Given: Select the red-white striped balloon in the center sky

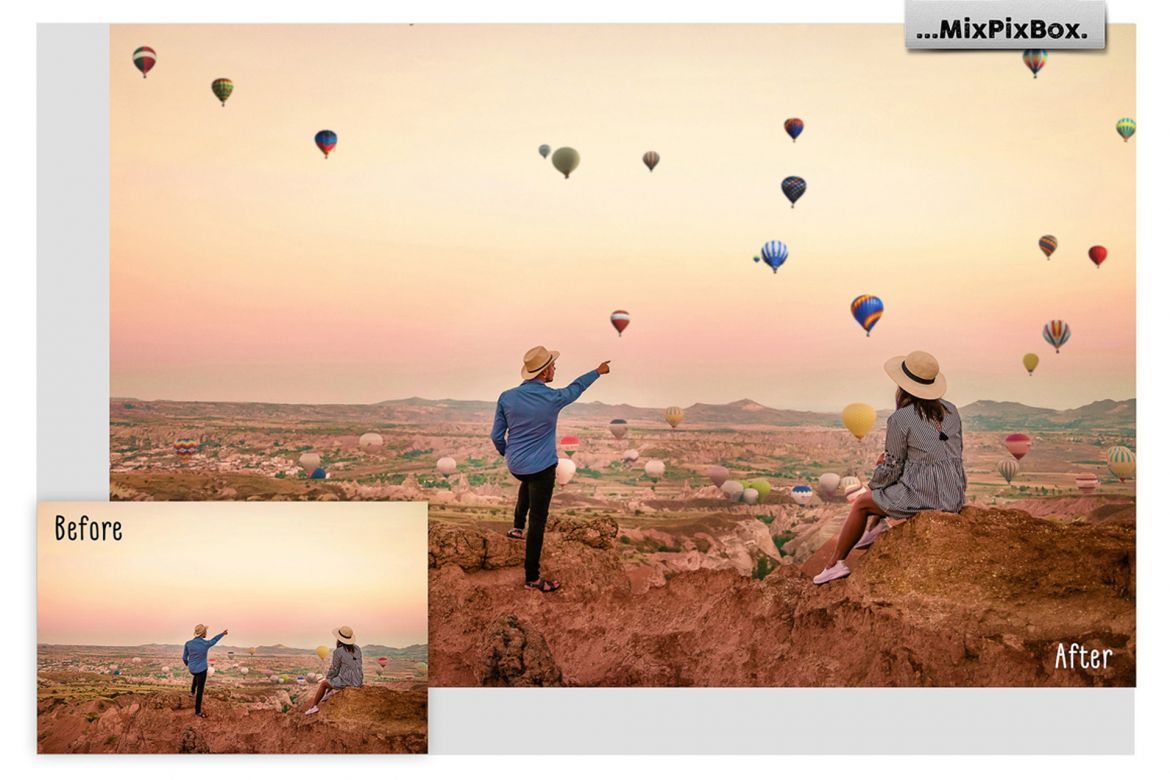Looking at the screenshot, I should pos(620,319).
